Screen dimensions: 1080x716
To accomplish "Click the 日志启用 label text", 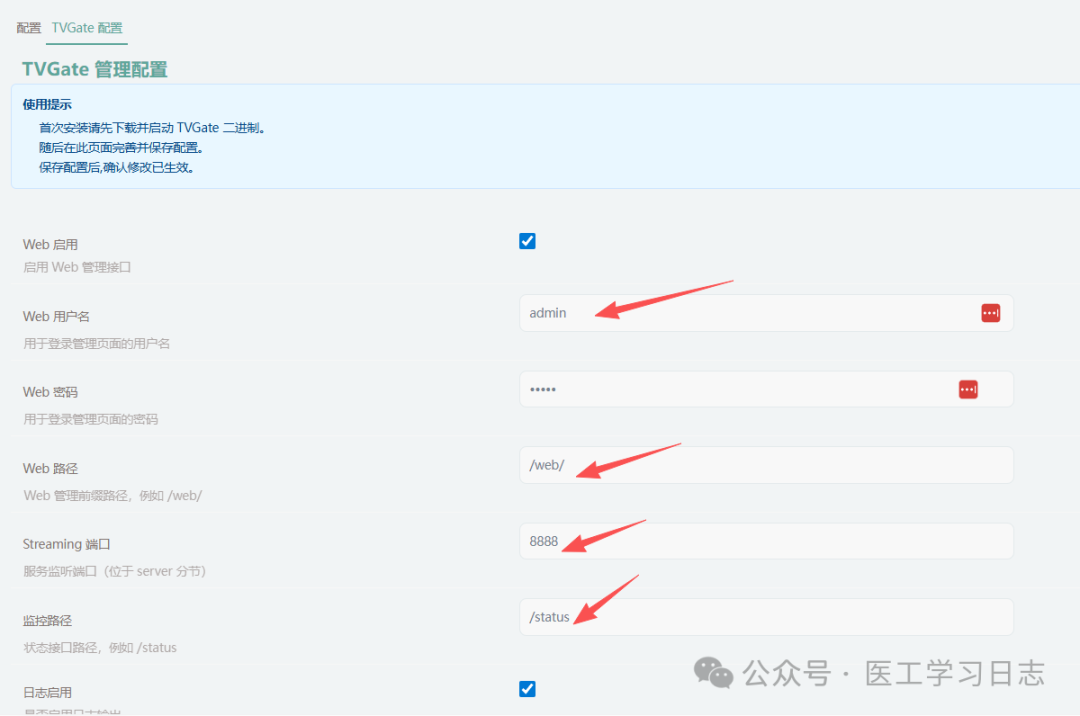I will [47, 692].
